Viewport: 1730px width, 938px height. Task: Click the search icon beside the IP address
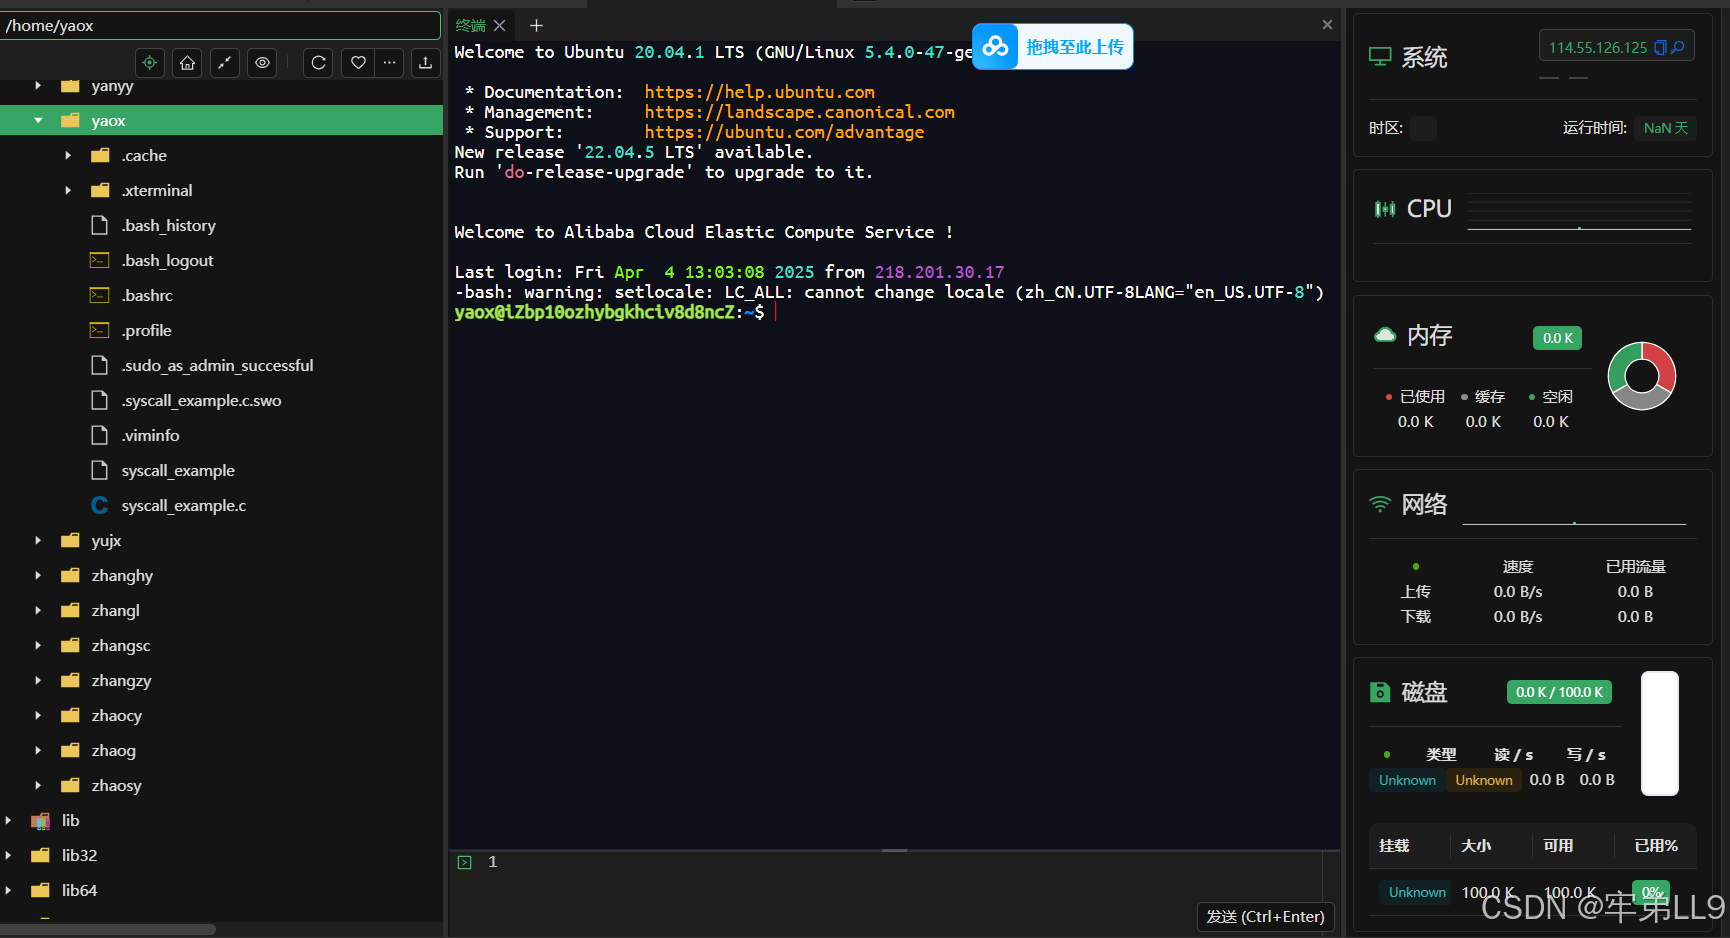1678,47
